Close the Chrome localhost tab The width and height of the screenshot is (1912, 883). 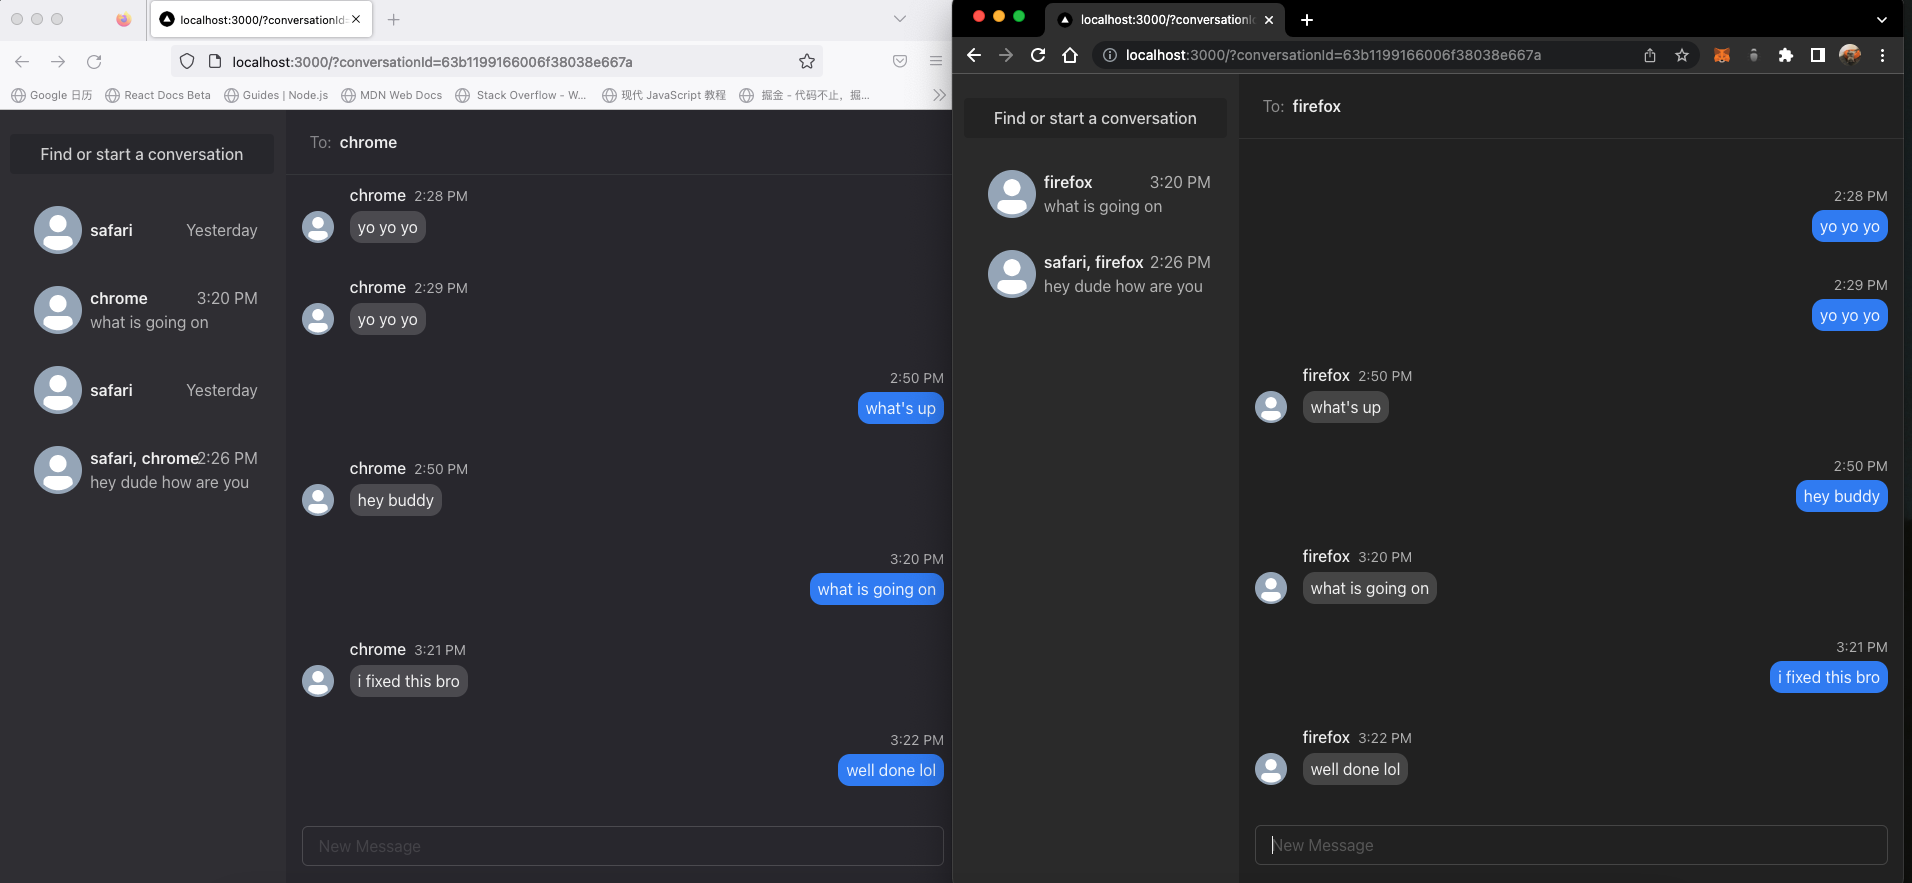tap(1269, 19)
